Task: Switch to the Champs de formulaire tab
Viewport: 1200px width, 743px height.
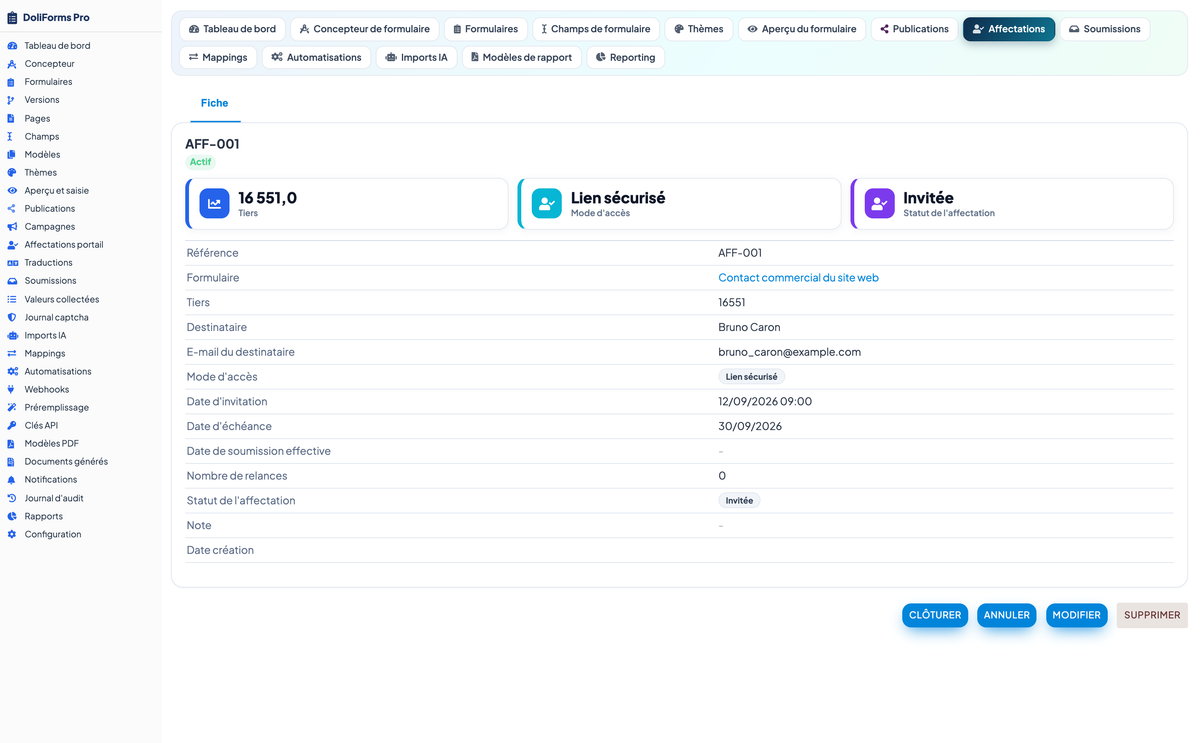Action: coord(596,29)
